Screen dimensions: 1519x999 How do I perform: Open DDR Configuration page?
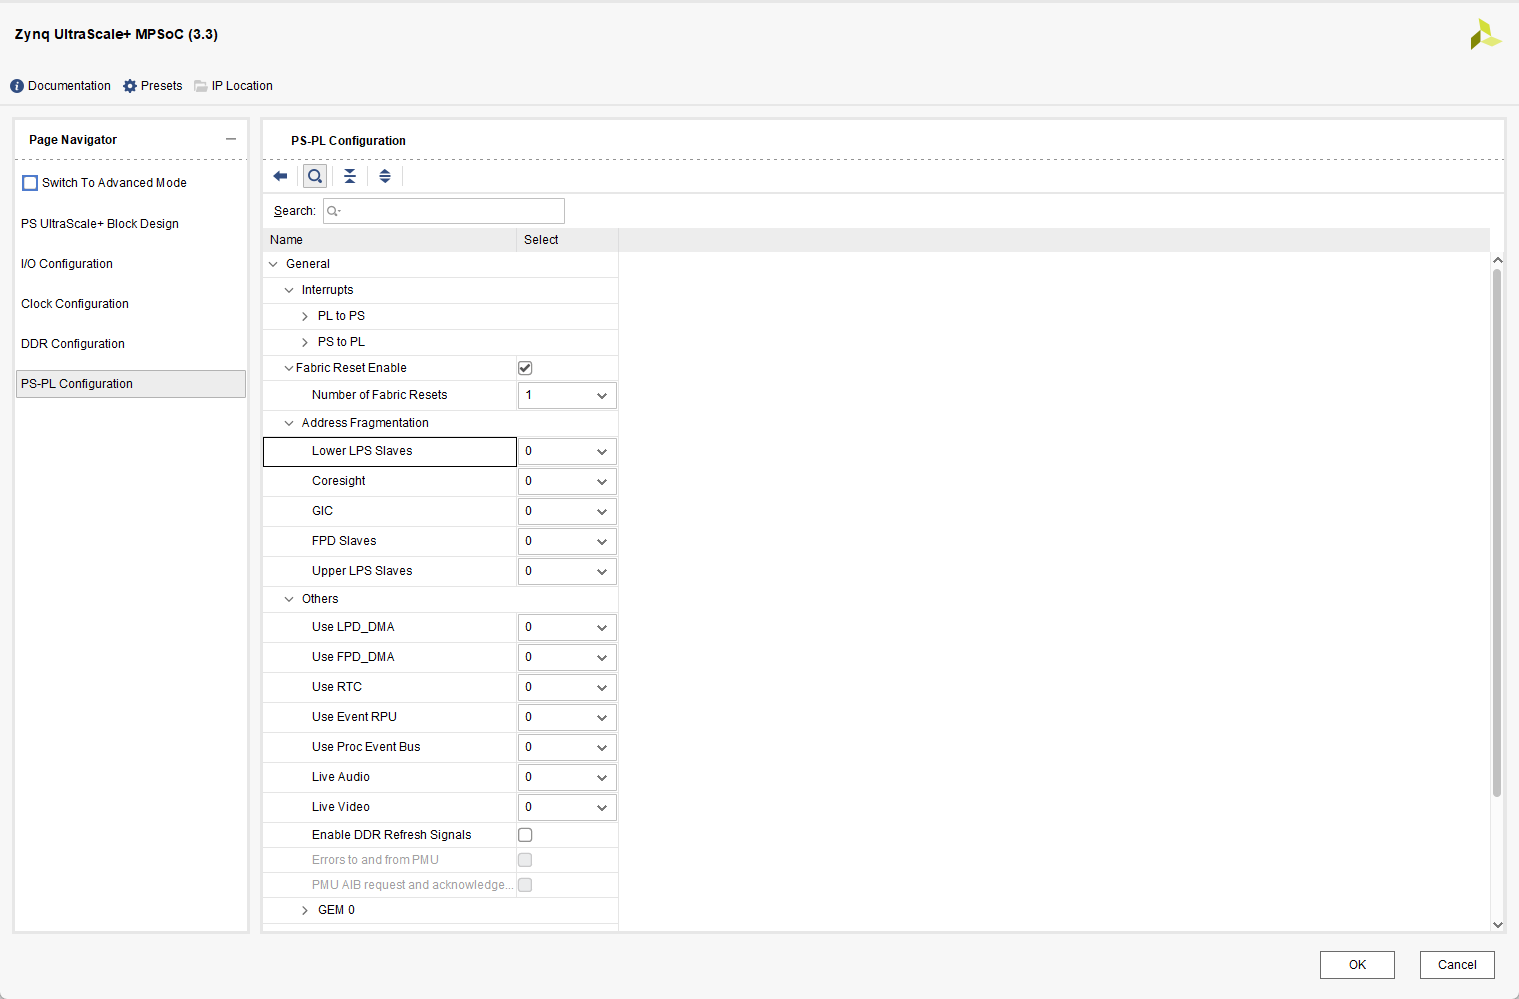(x=73, y=344)
